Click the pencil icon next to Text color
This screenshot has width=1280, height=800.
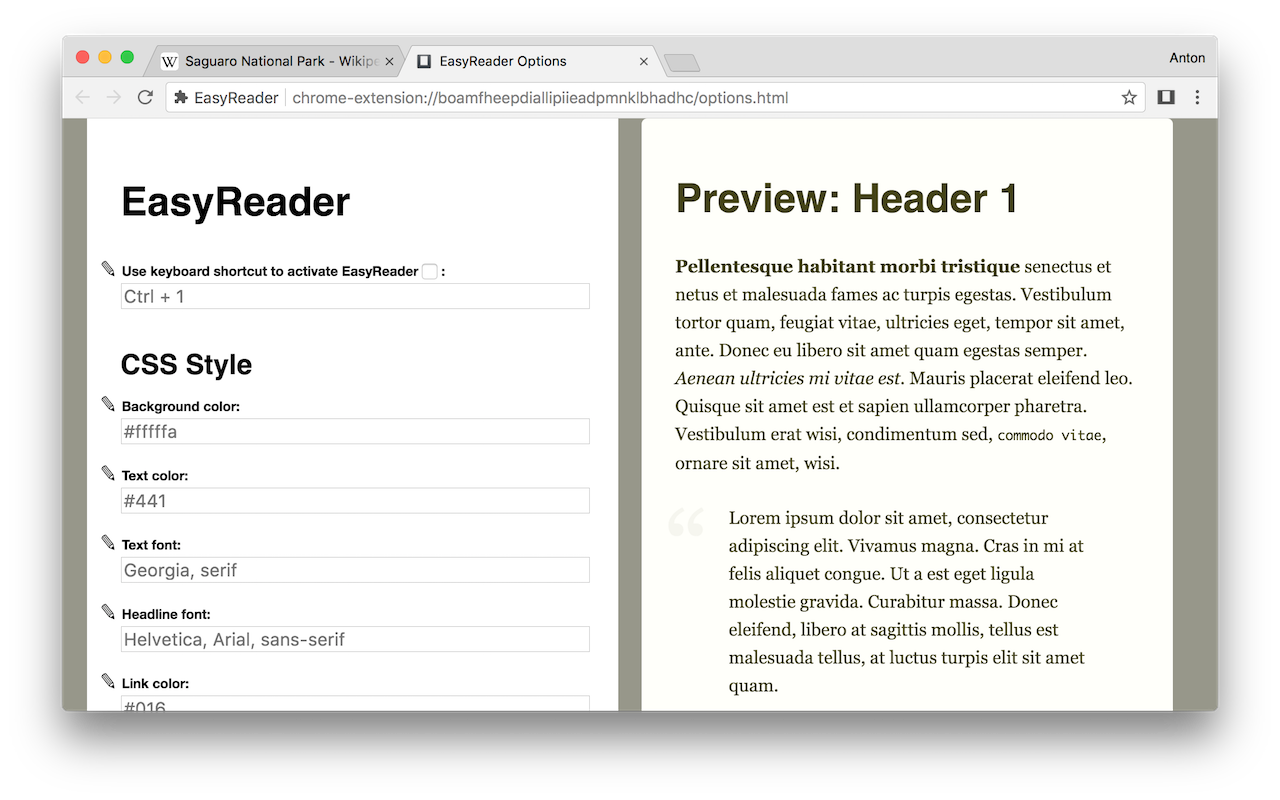pos(108,473)
